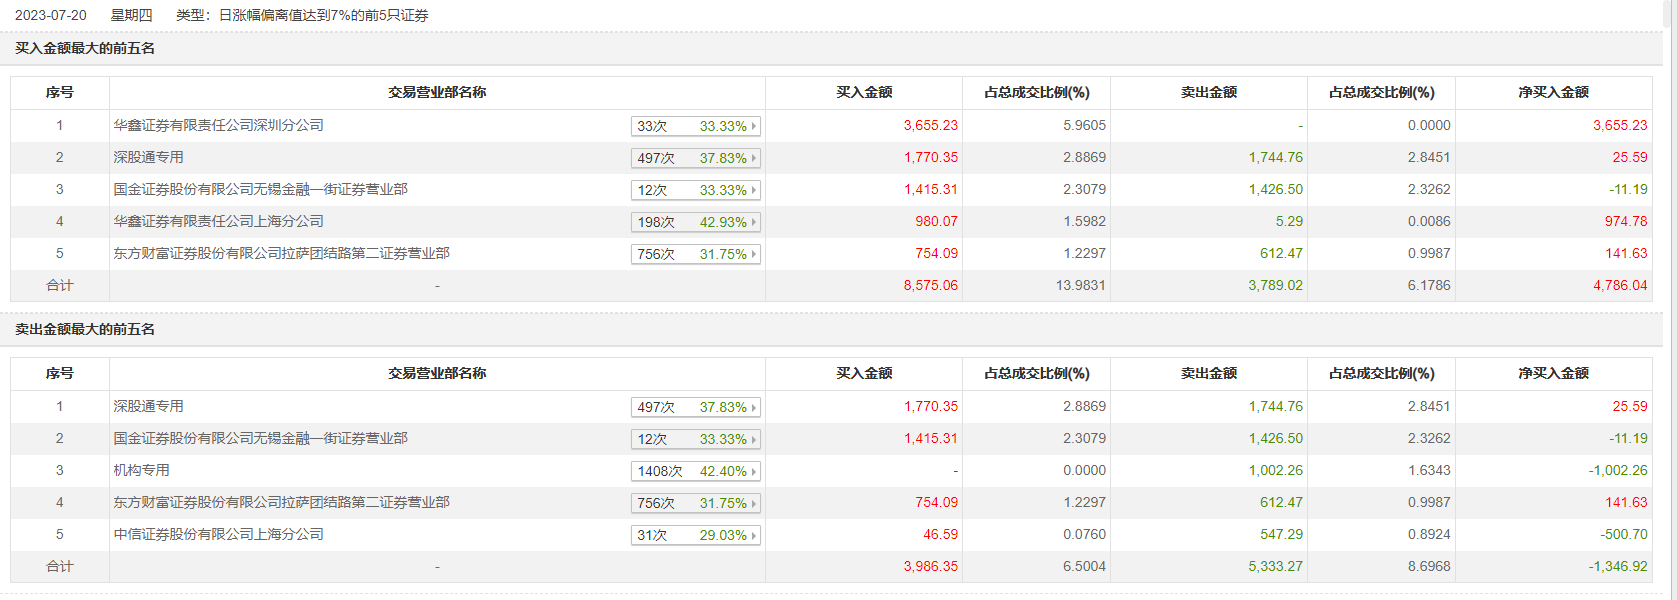Click 交易营业部名称 column header in sell table

coord(437,373)
